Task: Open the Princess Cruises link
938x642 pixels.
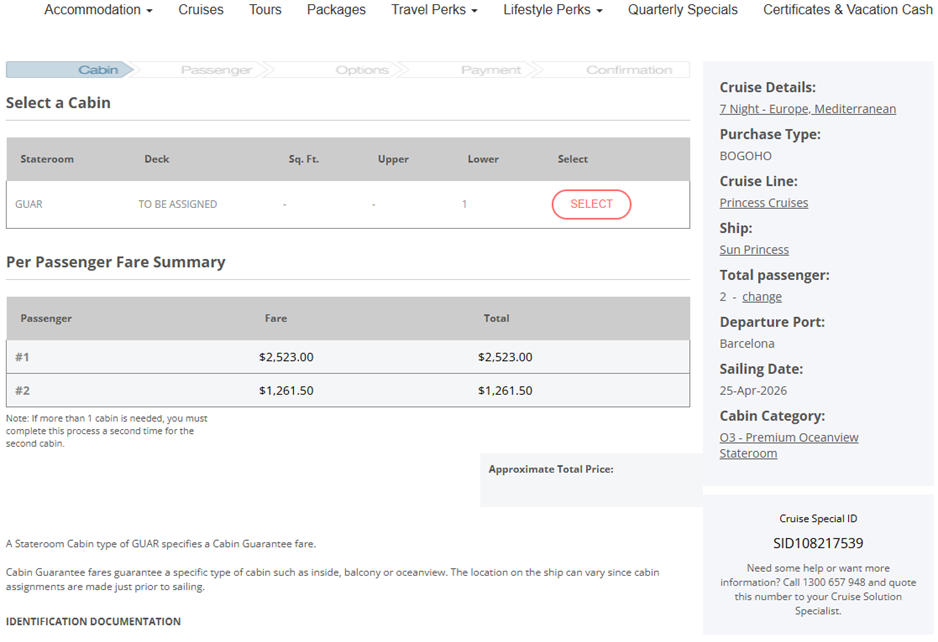Action: tap(763, 203)
